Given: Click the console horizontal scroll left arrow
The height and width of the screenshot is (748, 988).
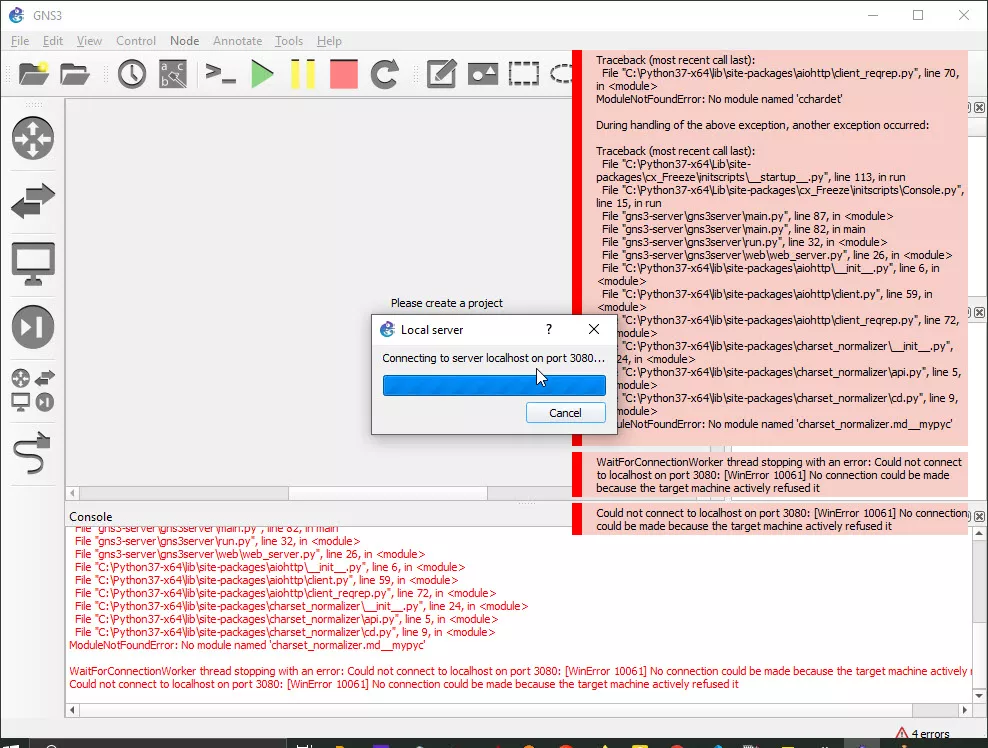Looking at the screenshot, I should click(x=72, y=710).
